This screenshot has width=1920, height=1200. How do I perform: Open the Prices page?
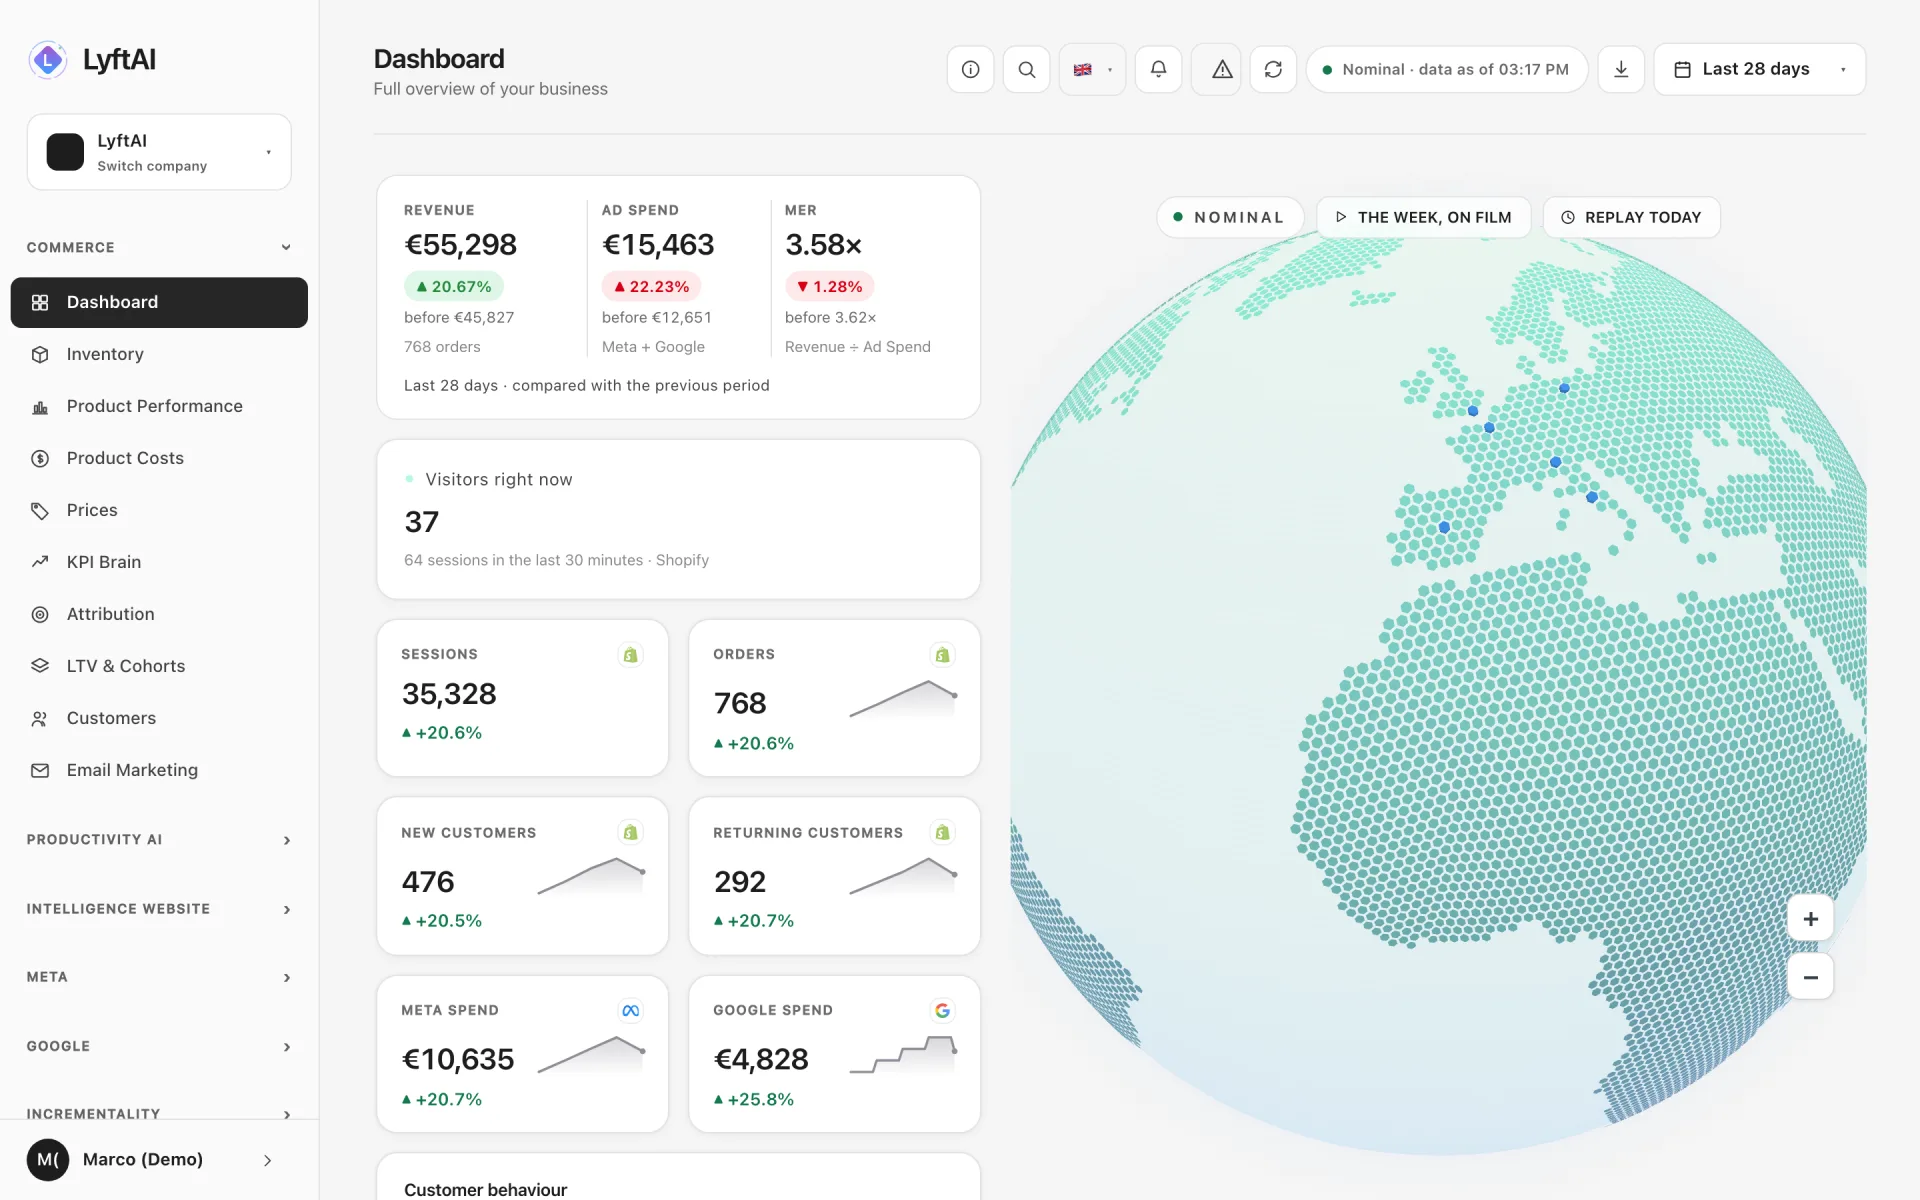point(159,510)
